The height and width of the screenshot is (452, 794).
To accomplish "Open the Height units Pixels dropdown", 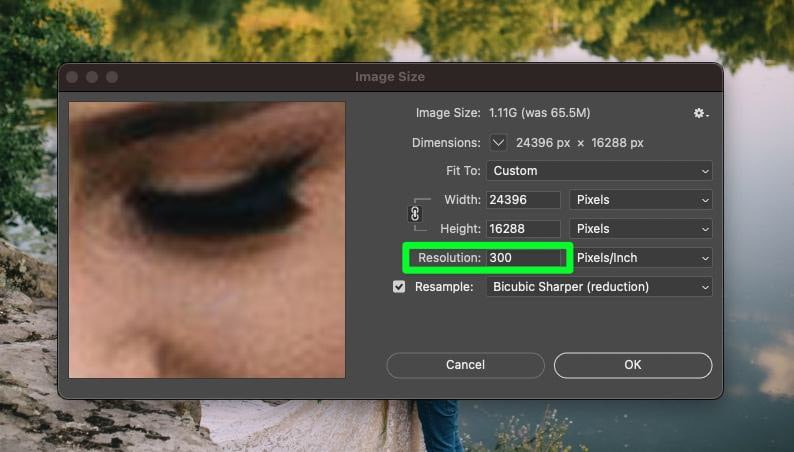I will click(x=640, y=229).
